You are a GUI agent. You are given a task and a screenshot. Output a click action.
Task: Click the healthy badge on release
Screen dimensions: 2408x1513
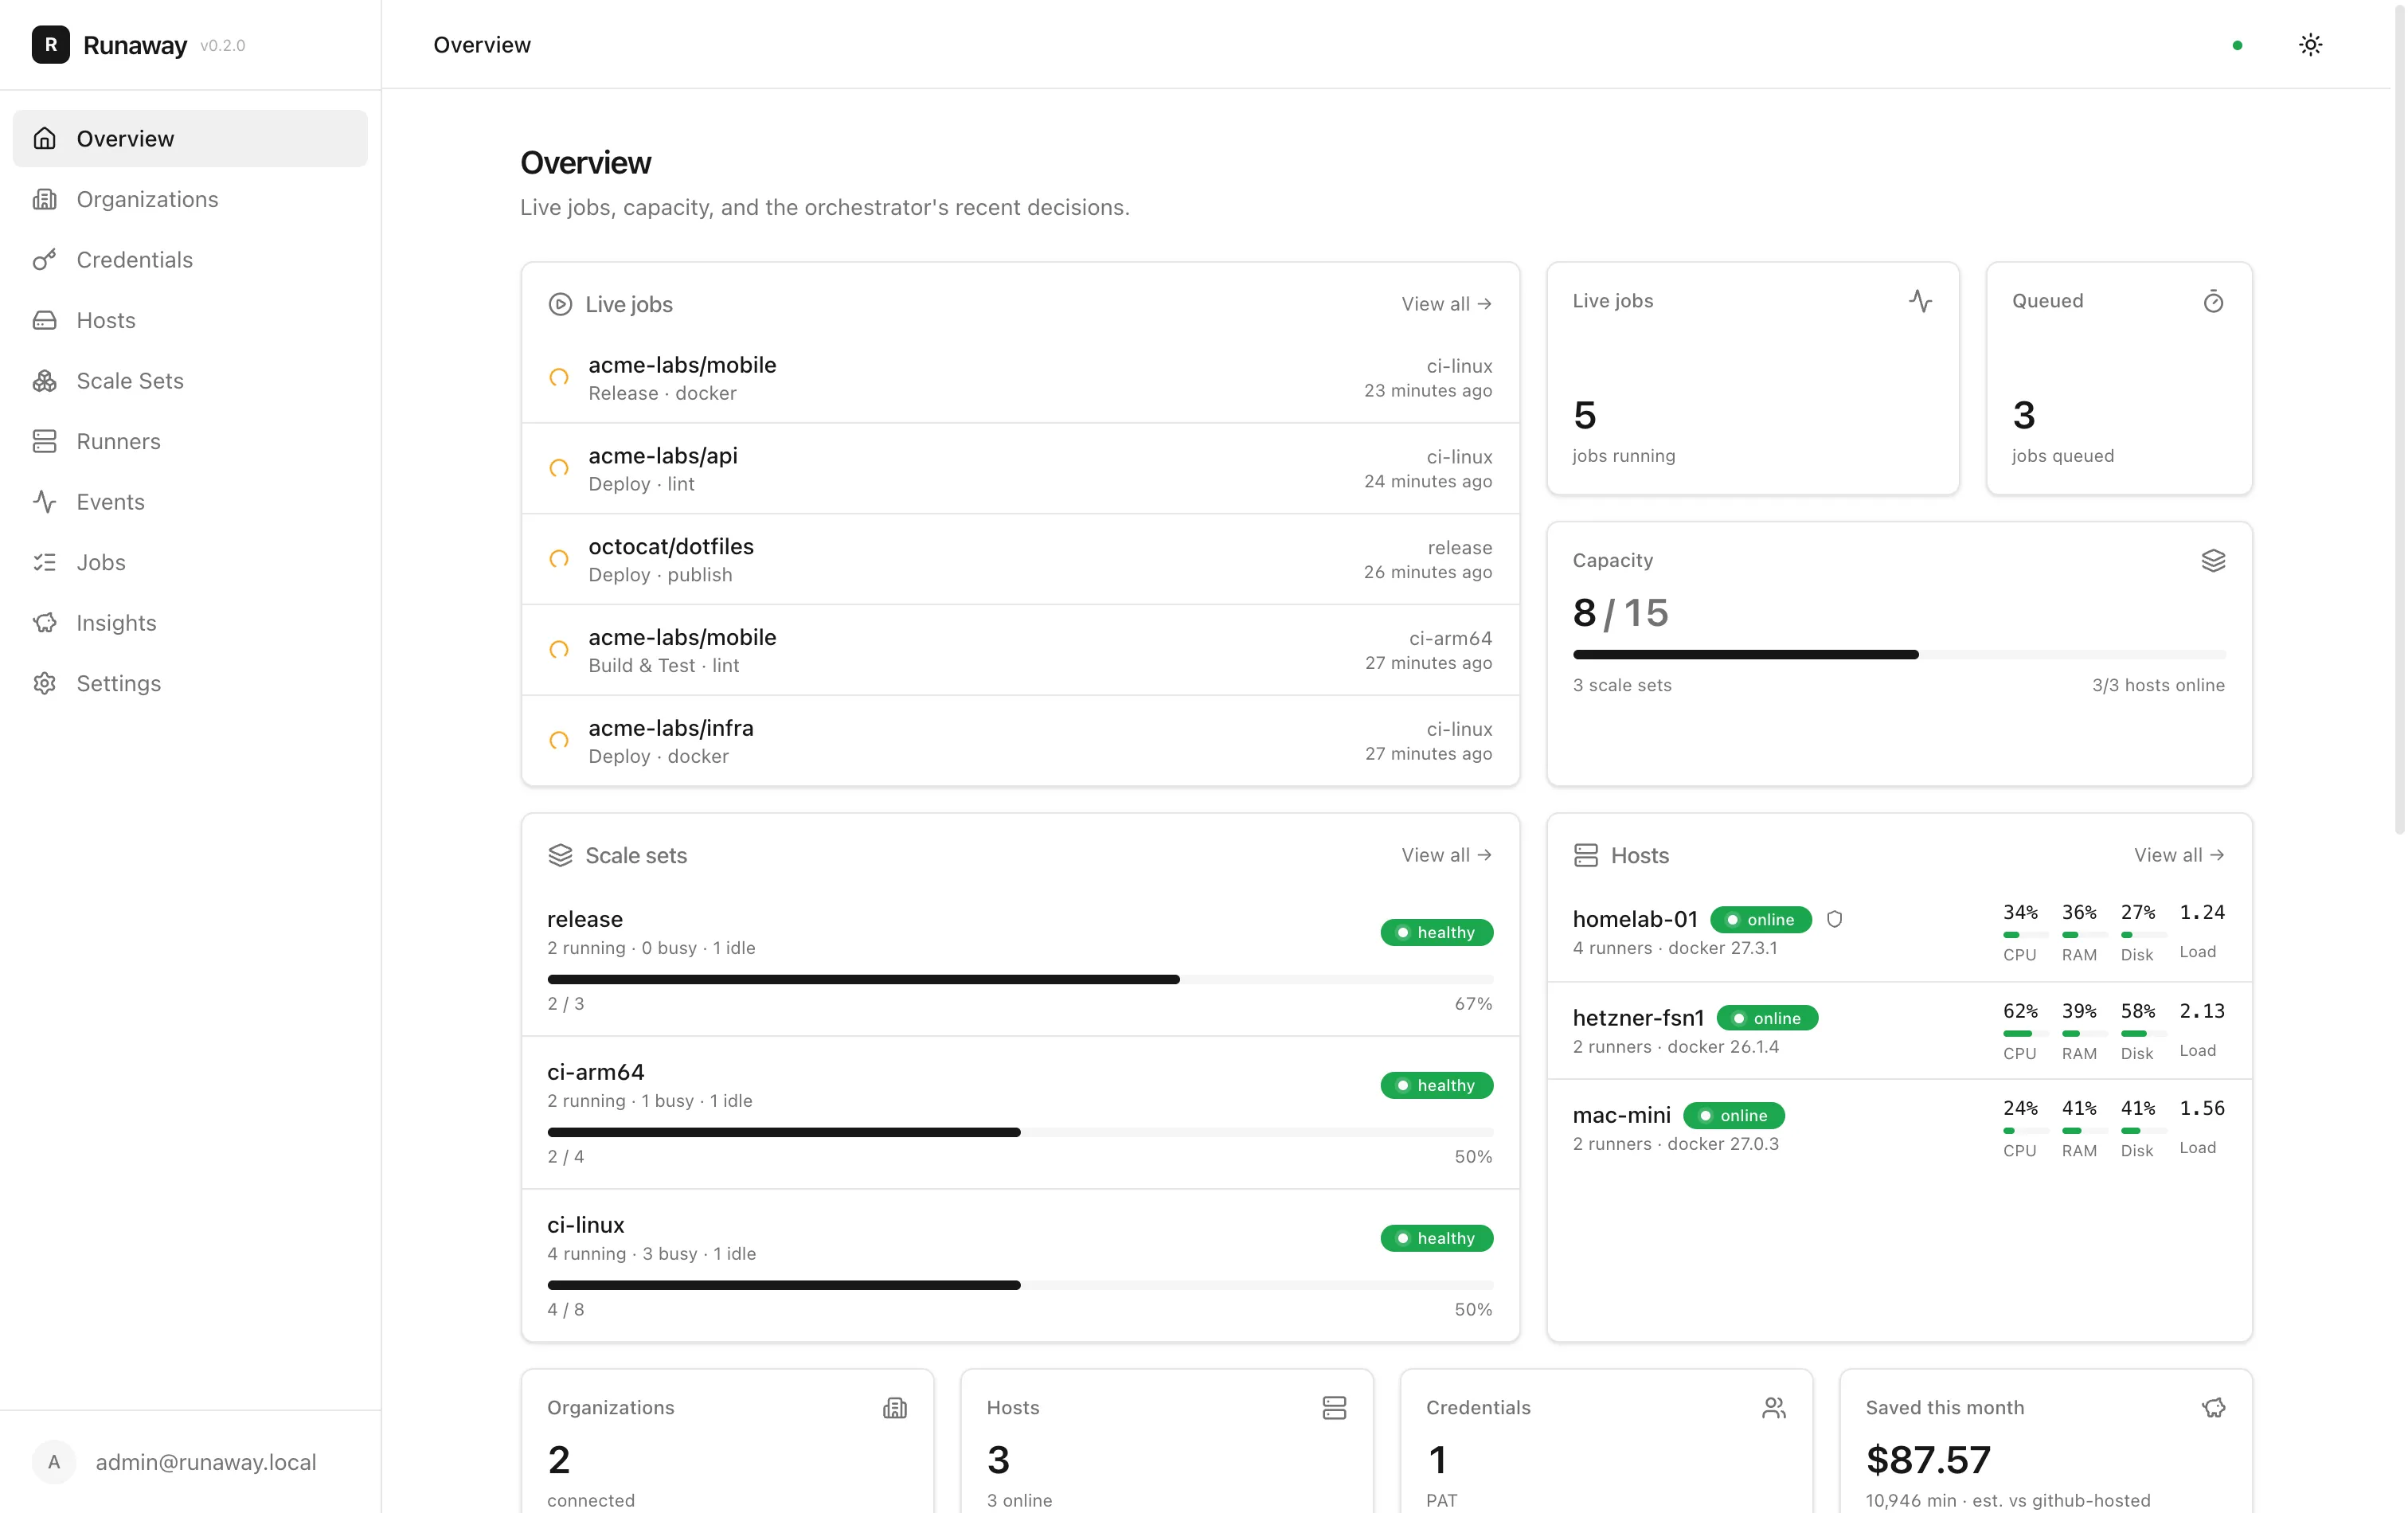[1437, 932]
